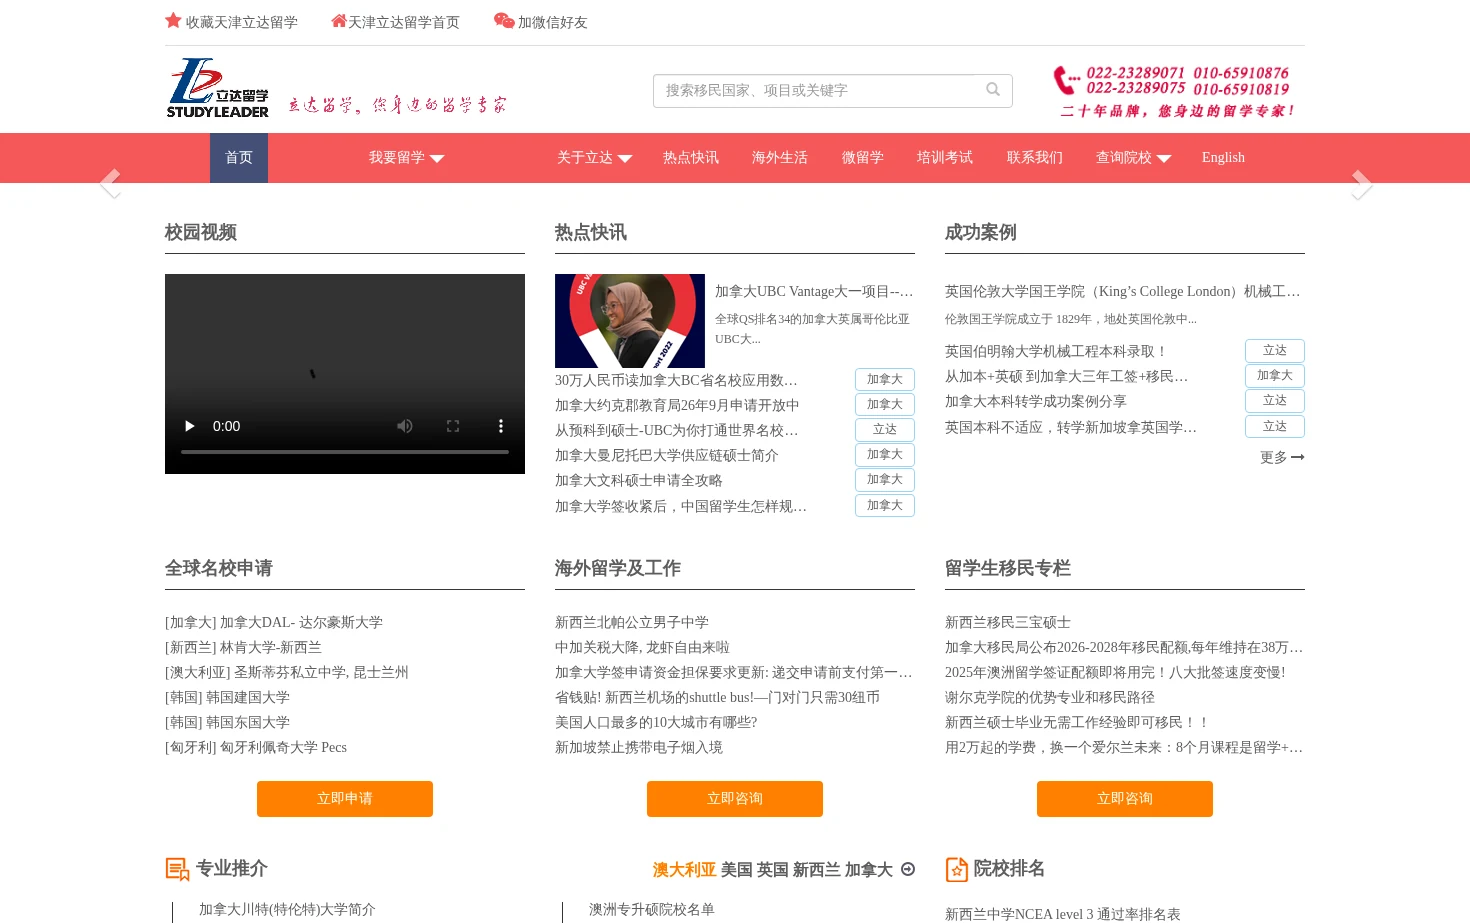Image resolution: width=1470 pixels, height=923 pixels.
Task: Open 谢尔克学院的优势专业和移民路径
Action: click(x=1050, y=698)
